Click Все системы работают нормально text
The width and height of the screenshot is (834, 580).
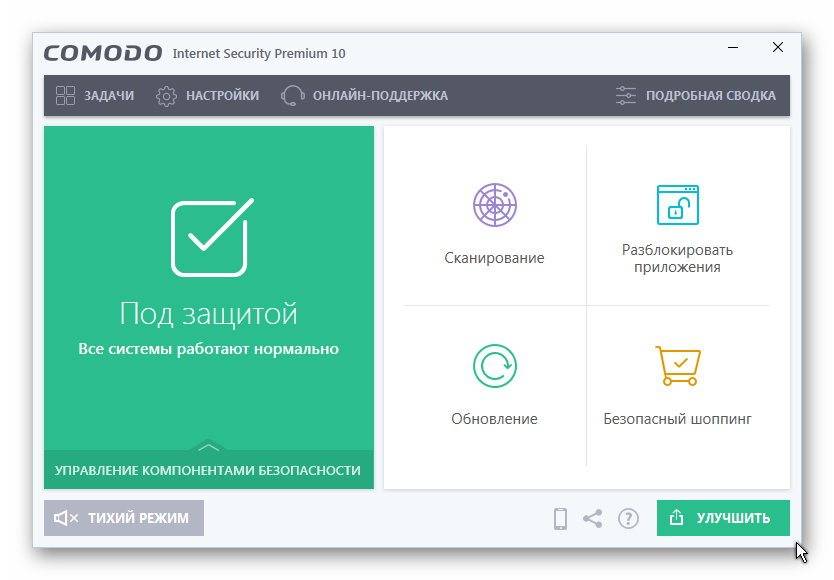tap(208, 349)
